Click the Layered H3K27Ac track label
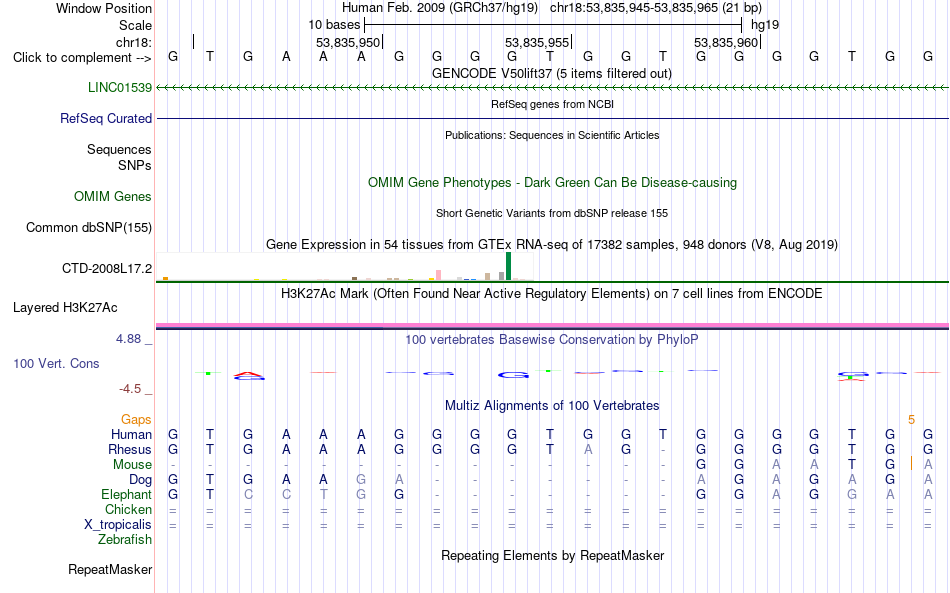Image resolution: width=950 pixels, height=593 pixels. point(65,308)
